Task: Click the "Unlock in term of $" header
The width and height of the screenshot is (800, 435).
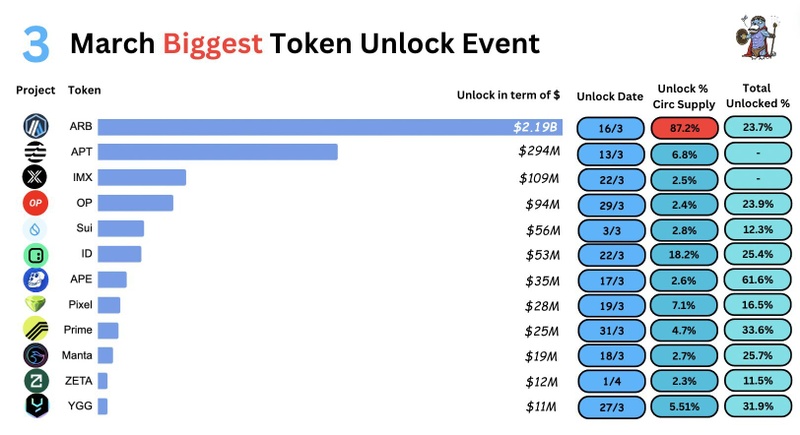Action: tap(508, 95)
